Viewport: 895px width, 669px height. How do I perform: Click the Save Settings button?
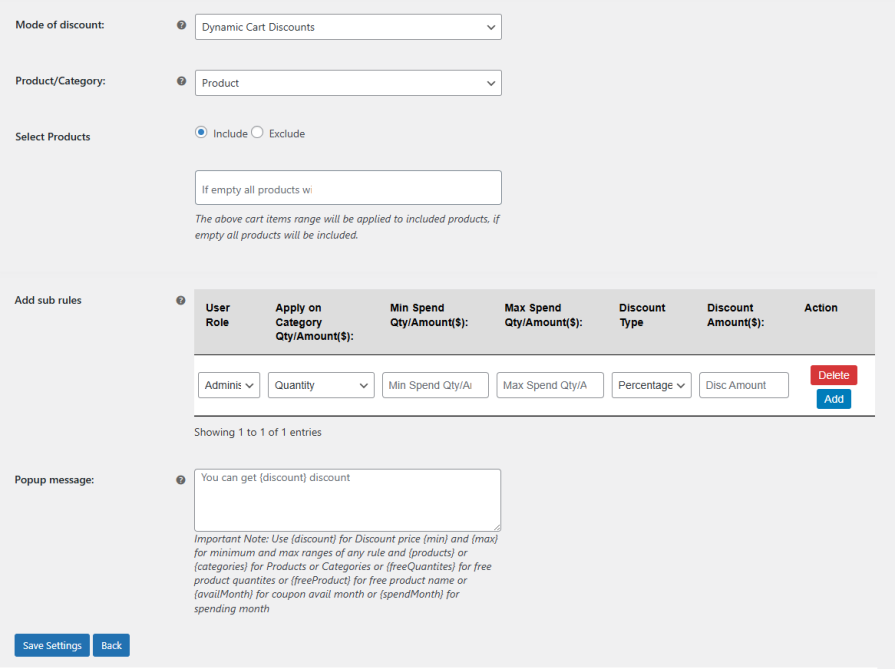tap(51, 645)
